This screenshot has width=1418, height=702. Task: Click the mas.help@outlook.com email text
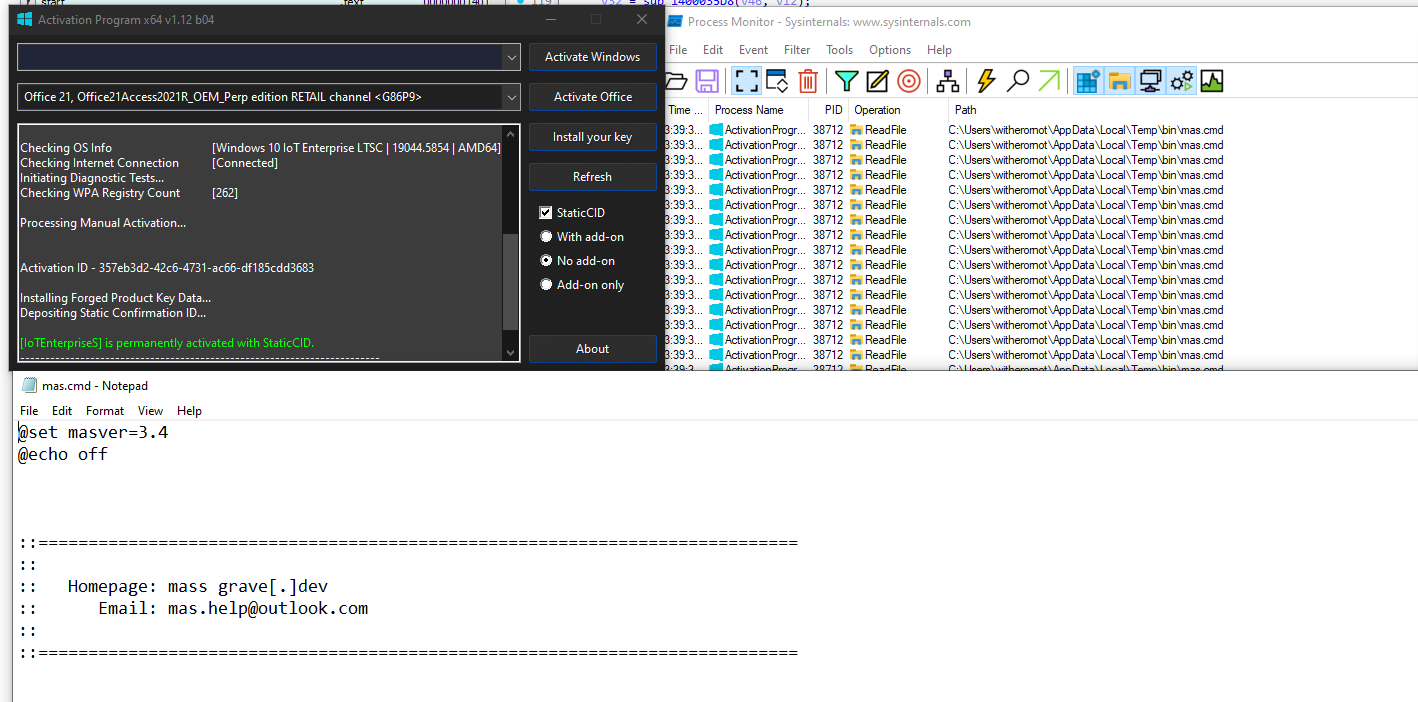[268, 609]
